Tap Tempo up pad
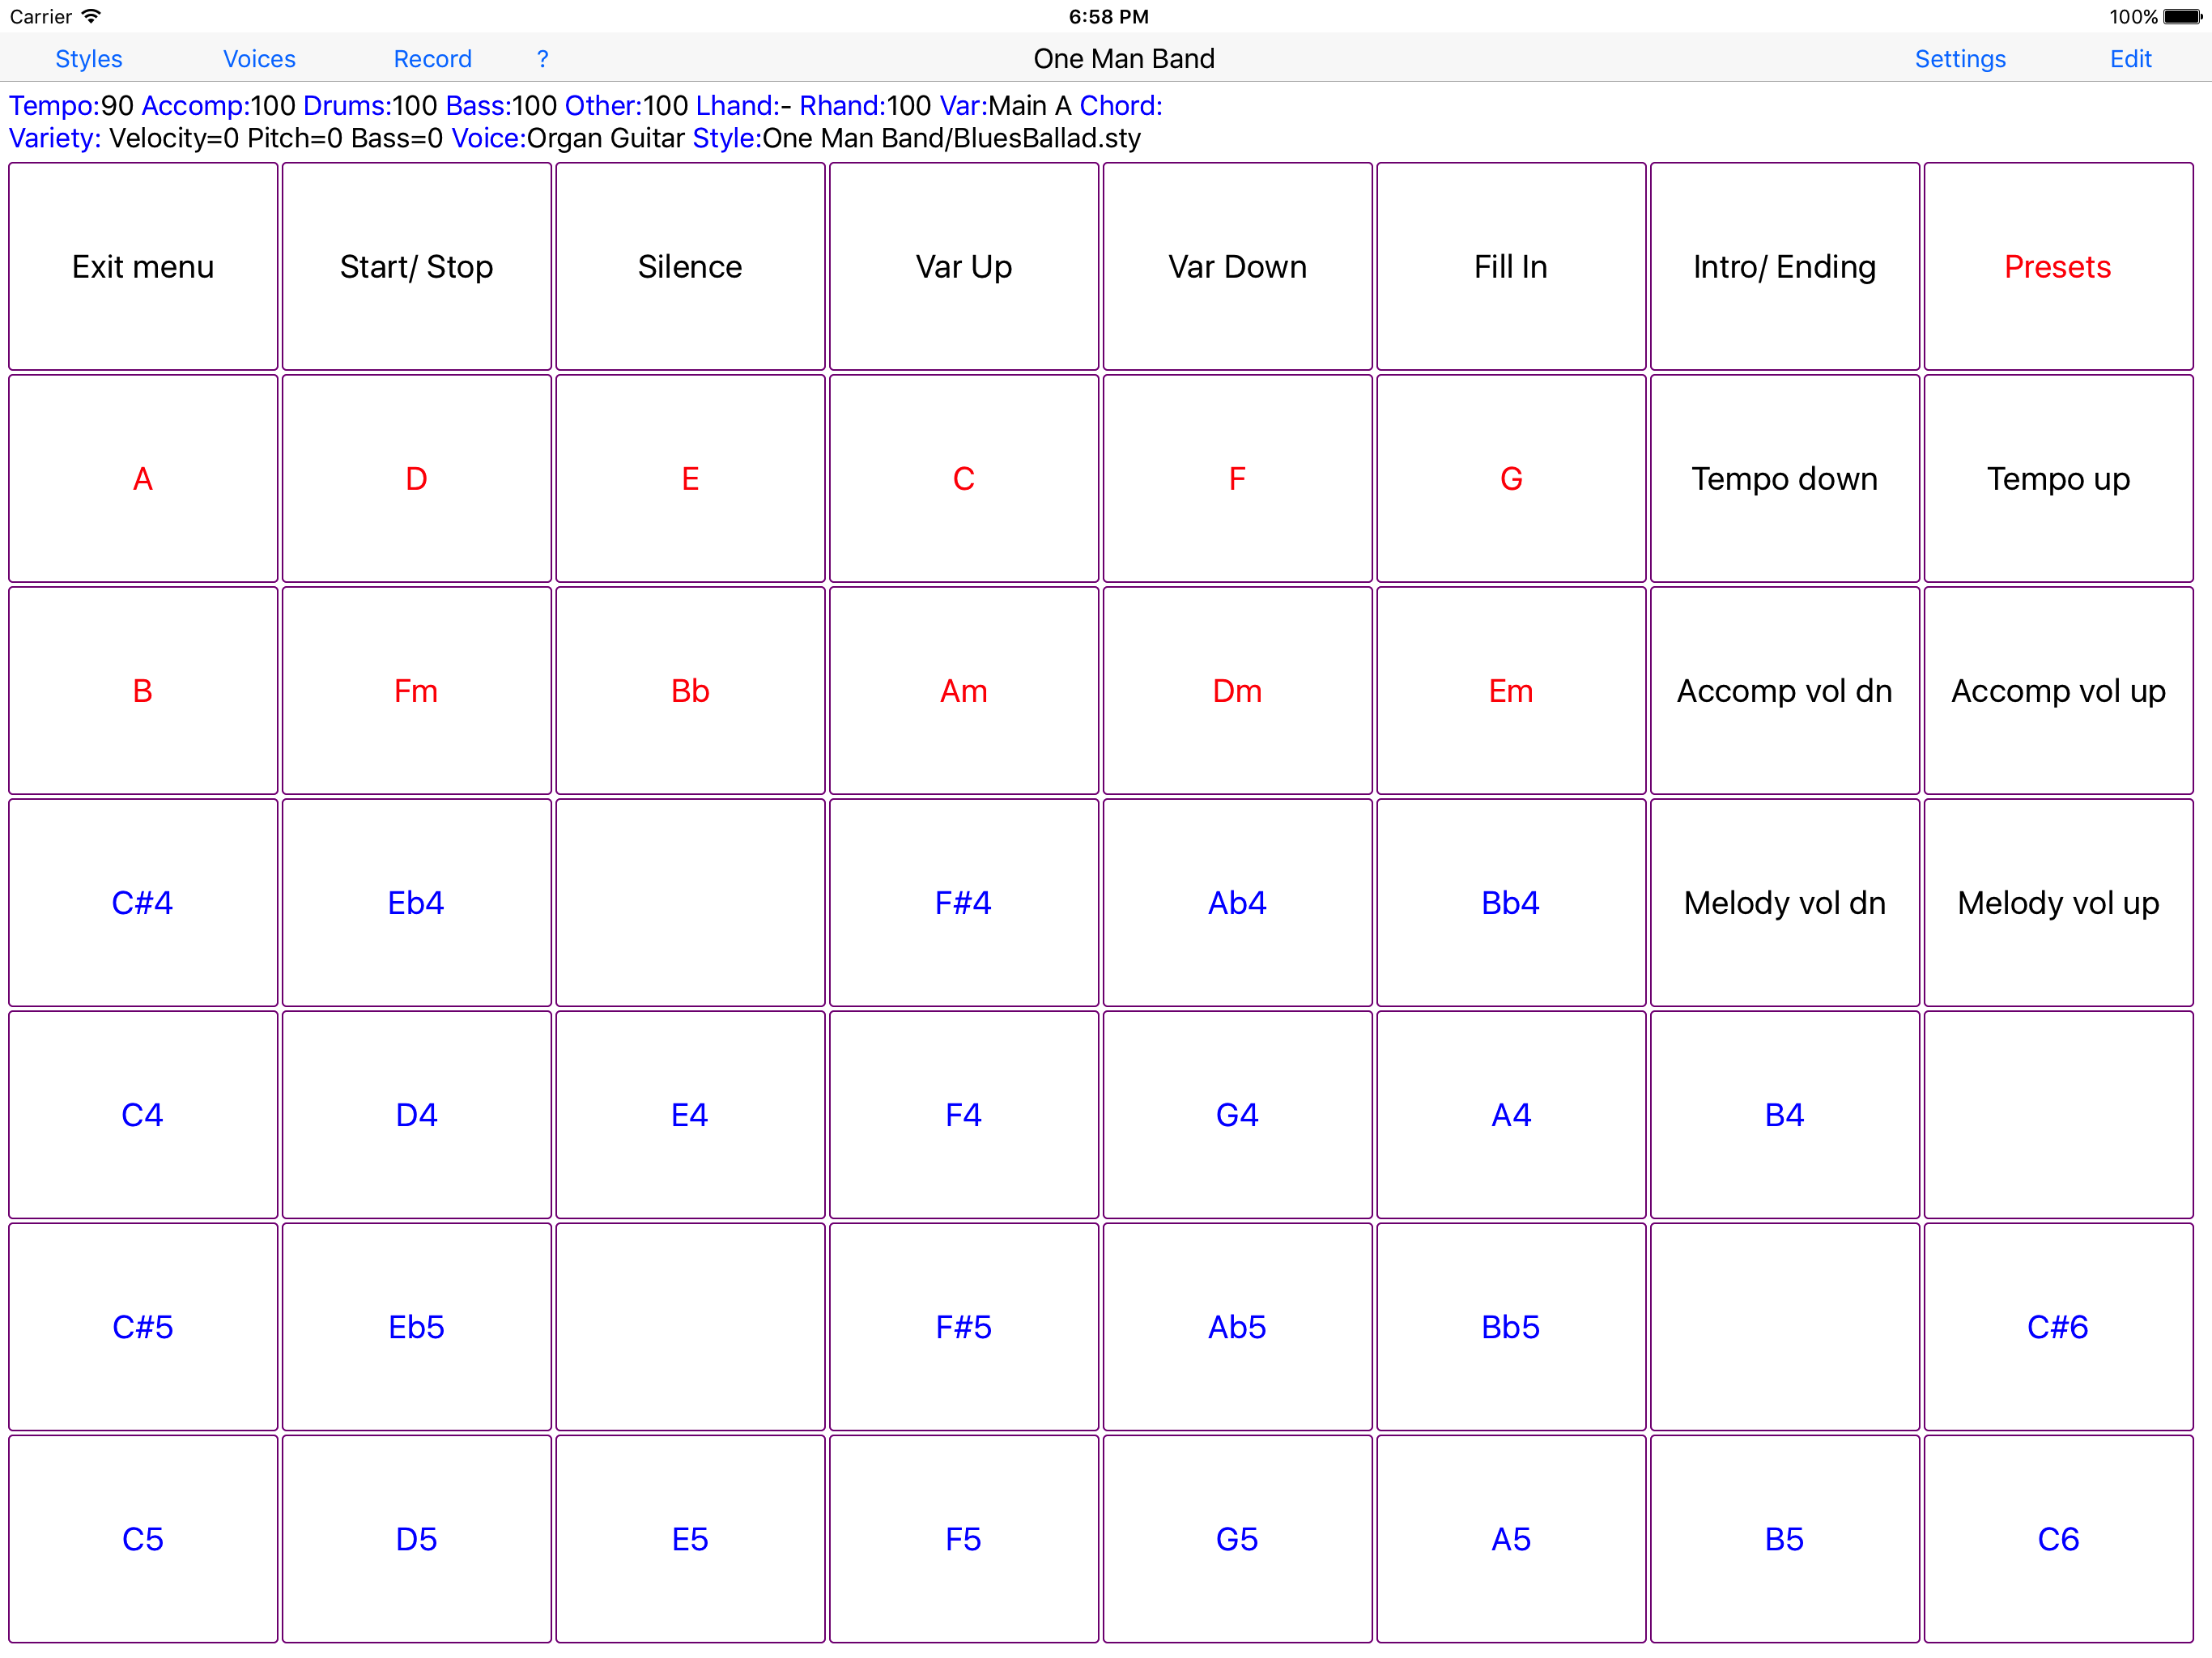2212x1658 pixels. [x=2058, y=479]
